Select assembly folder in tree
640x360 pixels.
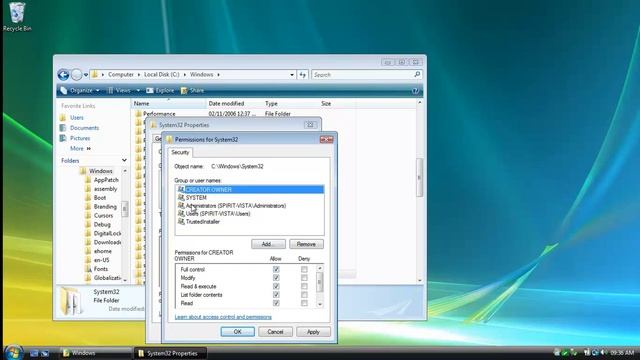click(105, 189)
